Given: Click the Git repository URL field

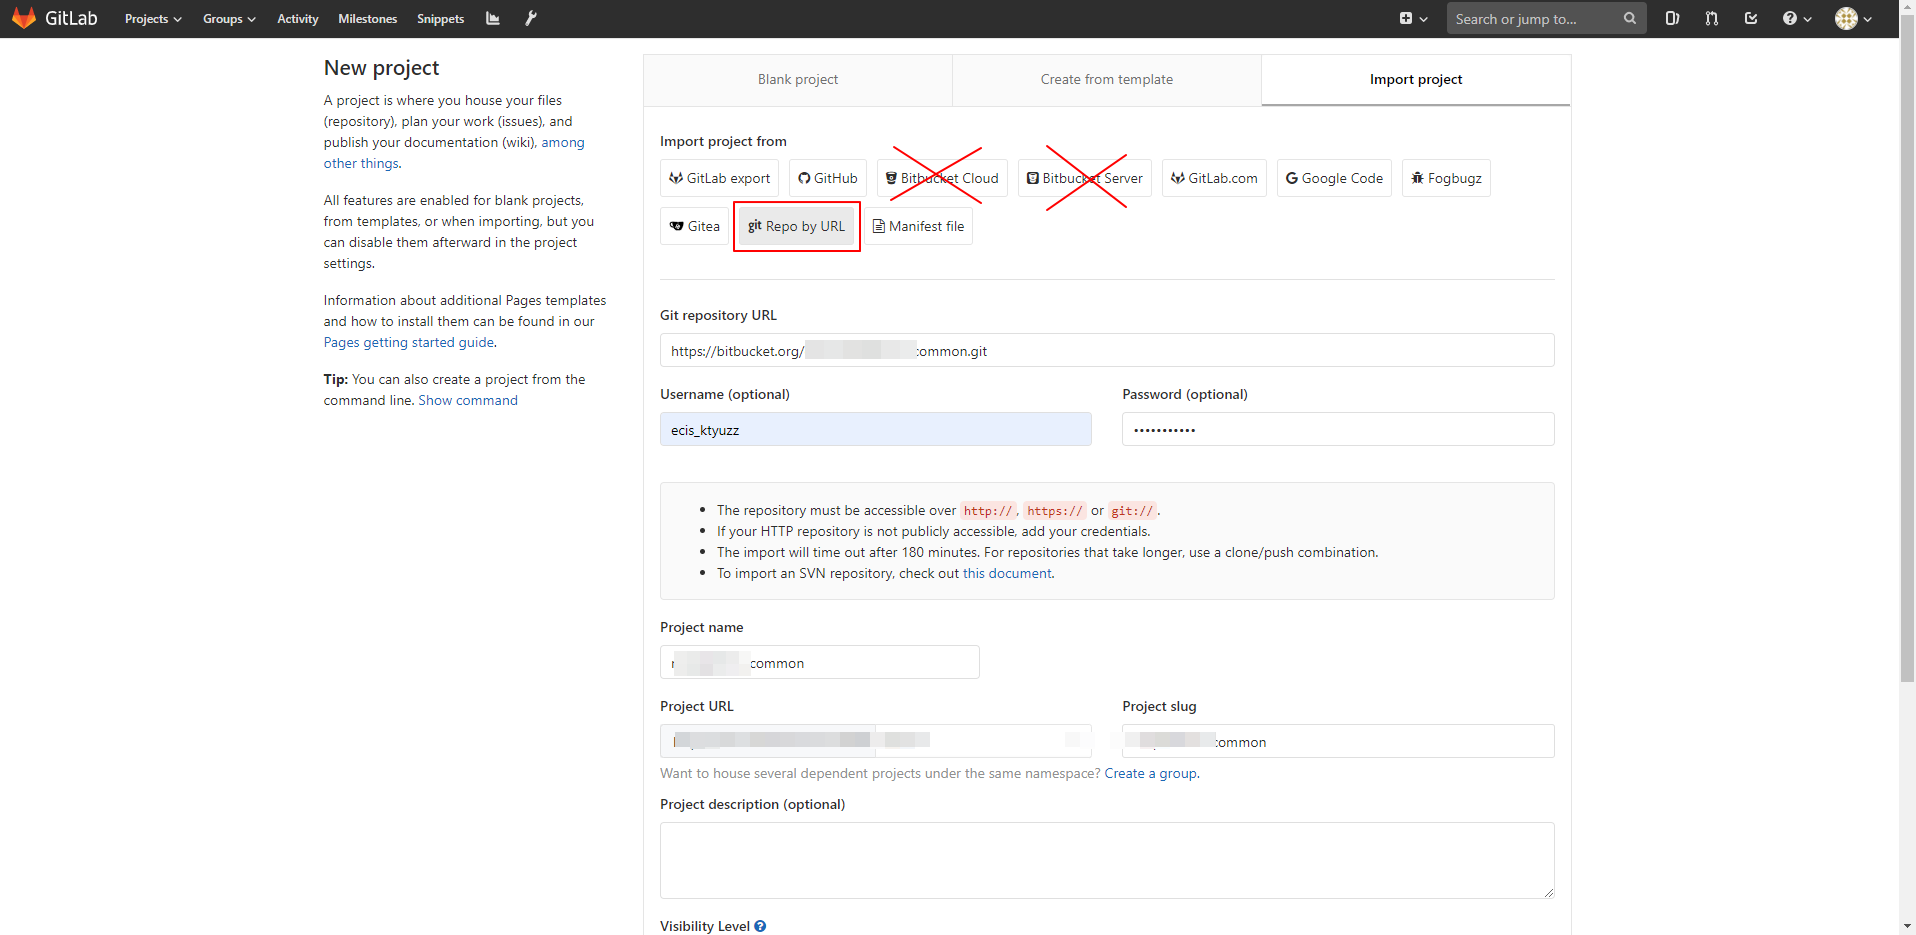Looking at the screenshot, I should (1107, 350).
